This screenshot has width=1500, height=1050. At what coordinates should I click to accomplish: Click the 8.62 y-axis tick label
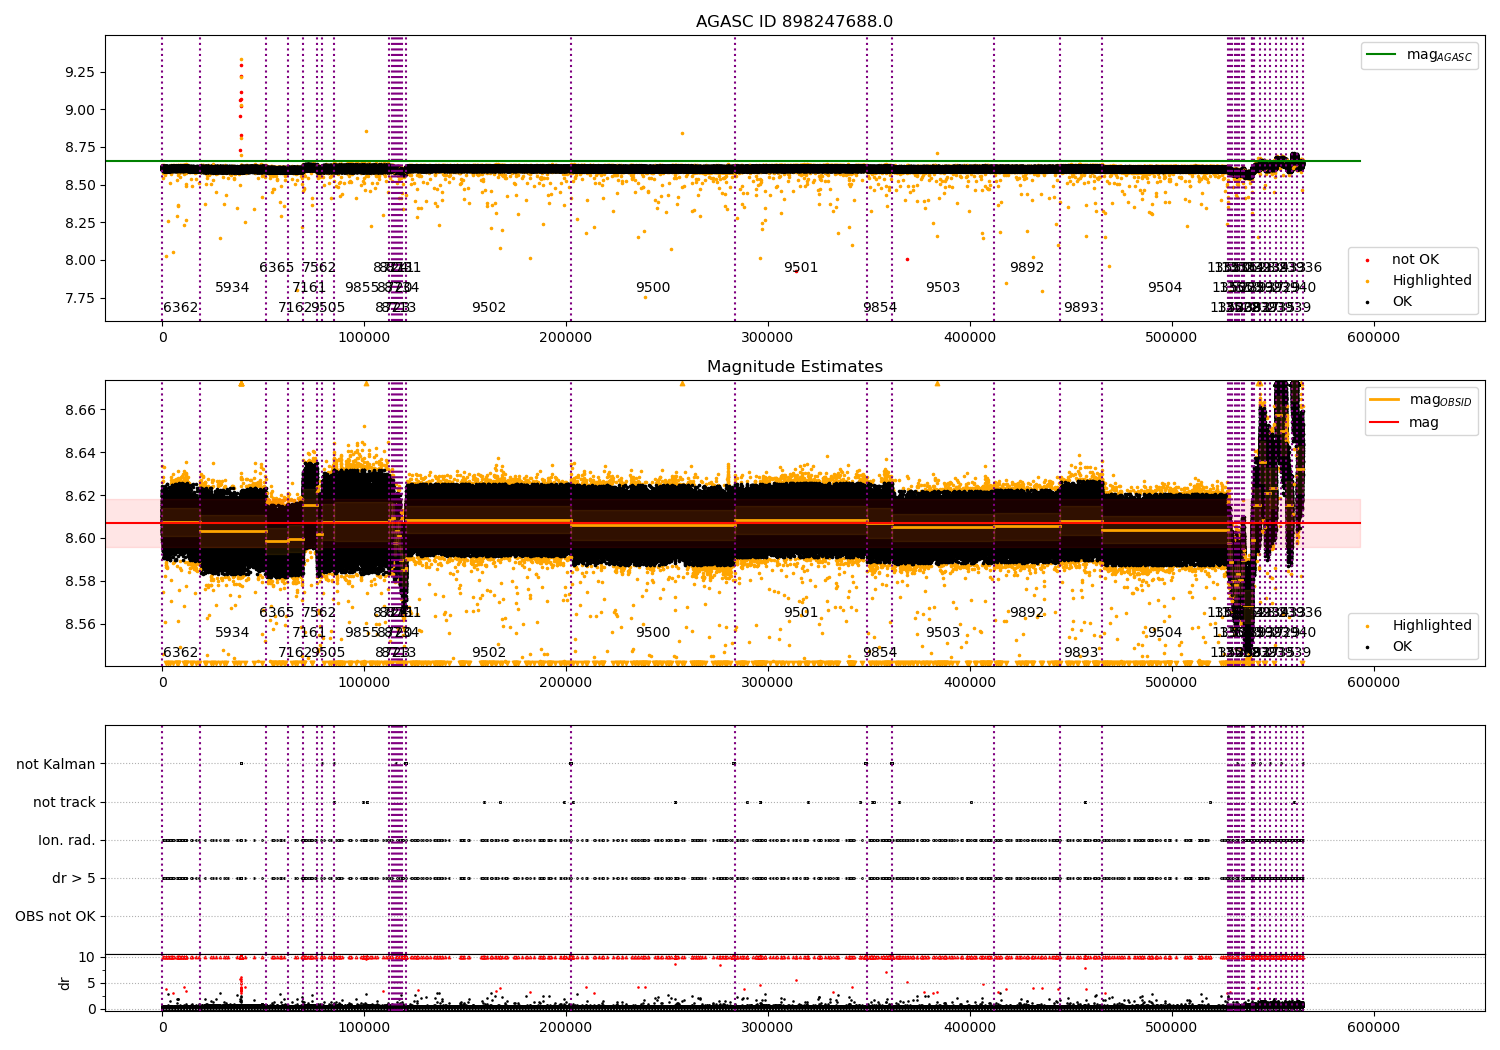(79, 496)
